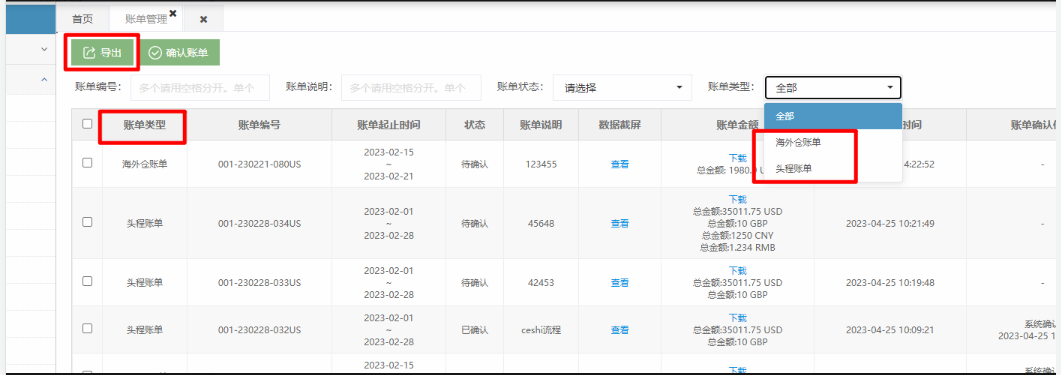Click the 导出 export button
The image size is (1061, 375).
click(102, 53)
